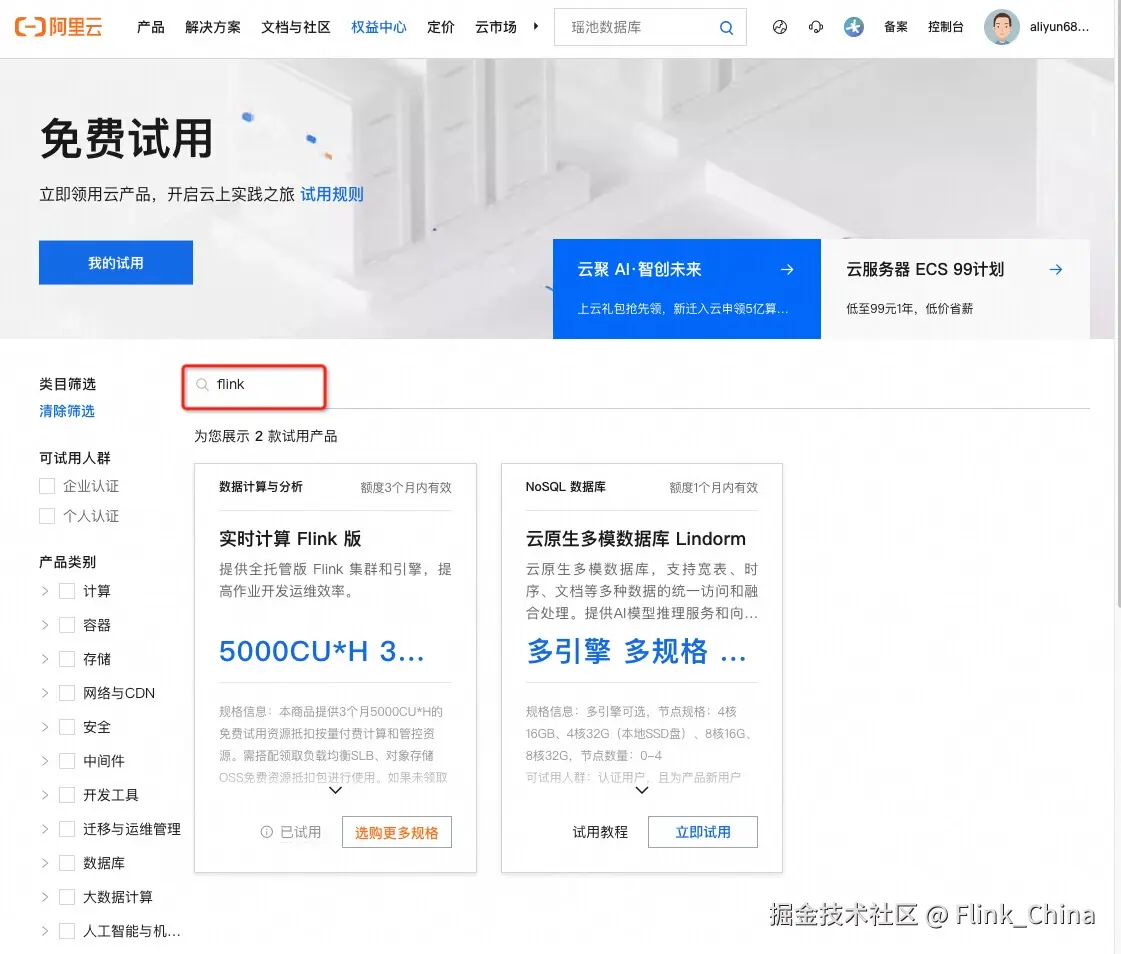Viewport: 1121px width, 954px height.
Task: Tick the 开发工具 category checkbox
Action: pos(67,795)
